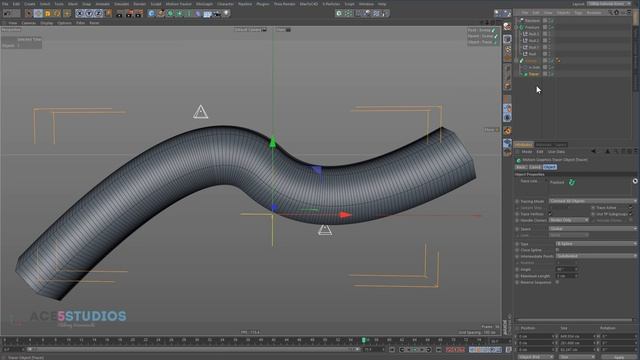This screenshot has width=640, height=360.
Task: Click Attribute Manager up arrow icon
Action: pyautogui.click(x=607, y=151)
